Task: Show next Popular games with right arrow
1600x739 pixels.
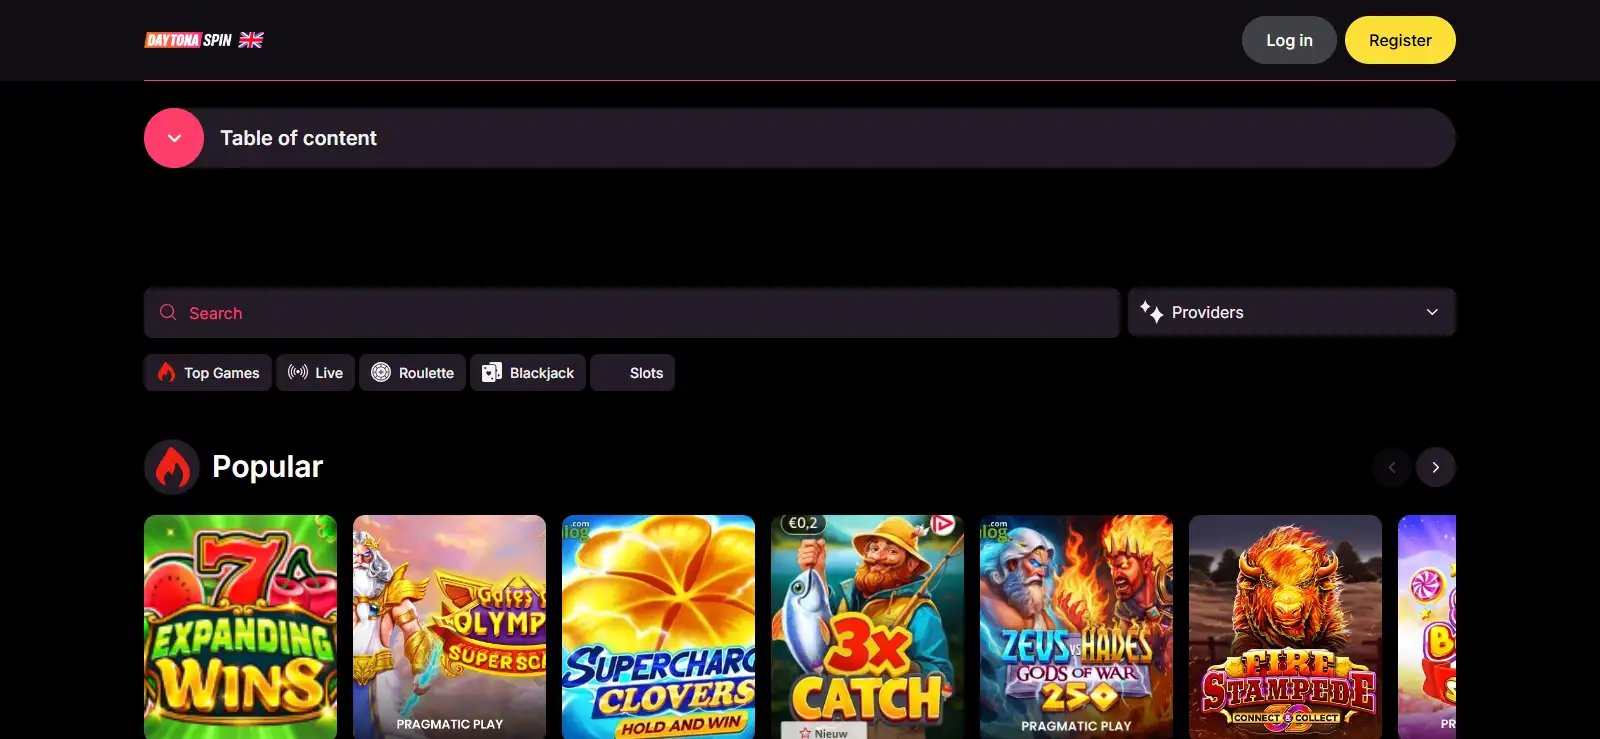Action: [x=1436, y=467]
